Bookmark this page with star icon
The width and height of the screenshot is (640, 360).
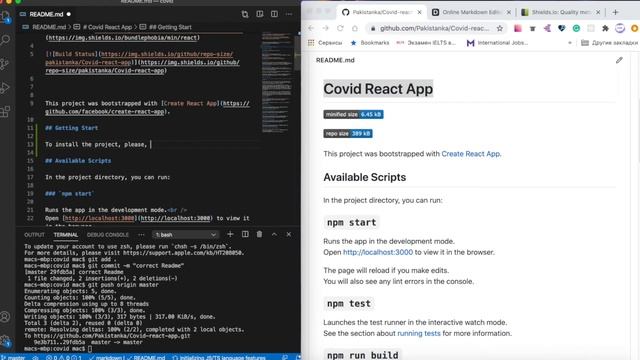500,28
